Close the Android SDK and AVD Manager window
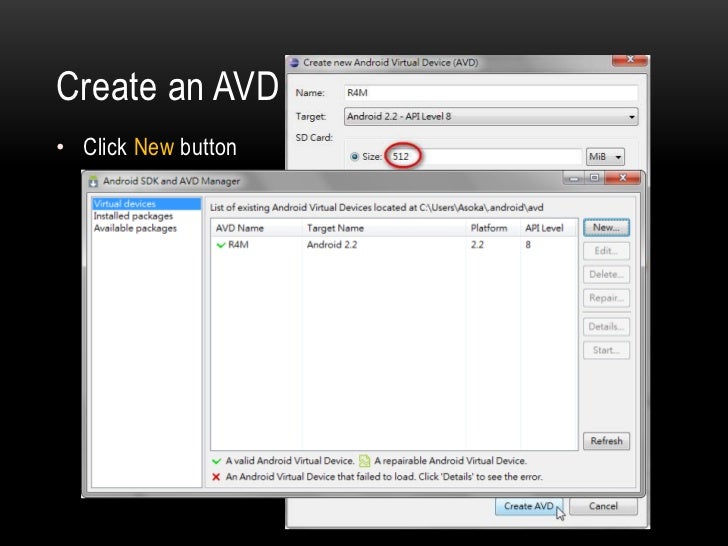 click(623, 178)
